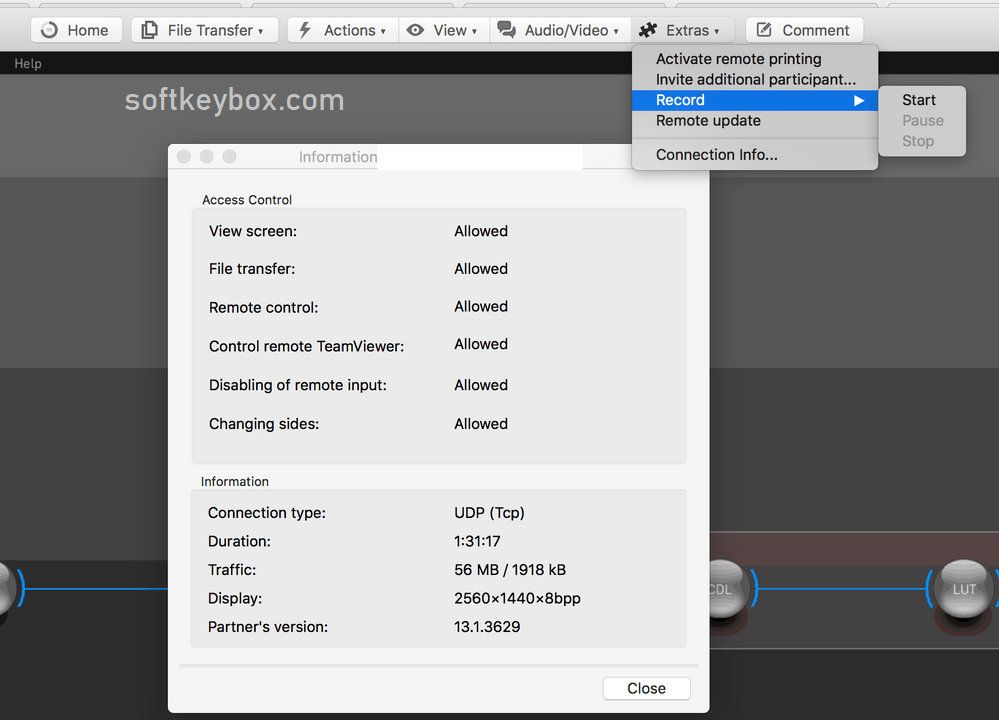Enable session recording via Start
Viewport: 999px width, 720px height.
click(x=919, y=100)
